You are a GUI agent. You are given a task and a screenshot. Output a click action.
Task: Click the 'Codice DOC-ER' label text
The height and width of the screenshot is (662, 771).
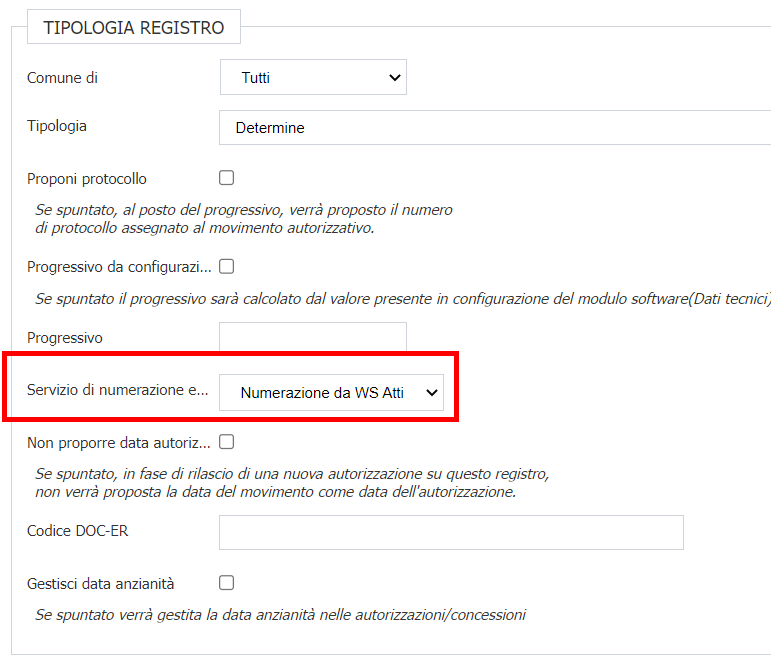pyautogui.click(x=78, y=531)
